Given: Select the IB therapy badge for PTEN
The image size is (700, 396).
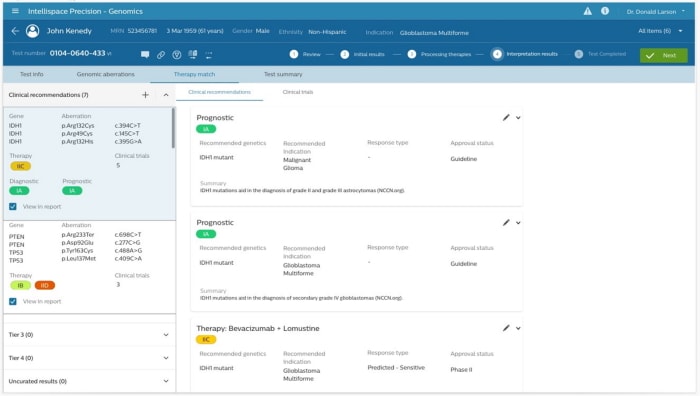Looking at the screenshot, I should pyautogui.click(x=20, y=285).
